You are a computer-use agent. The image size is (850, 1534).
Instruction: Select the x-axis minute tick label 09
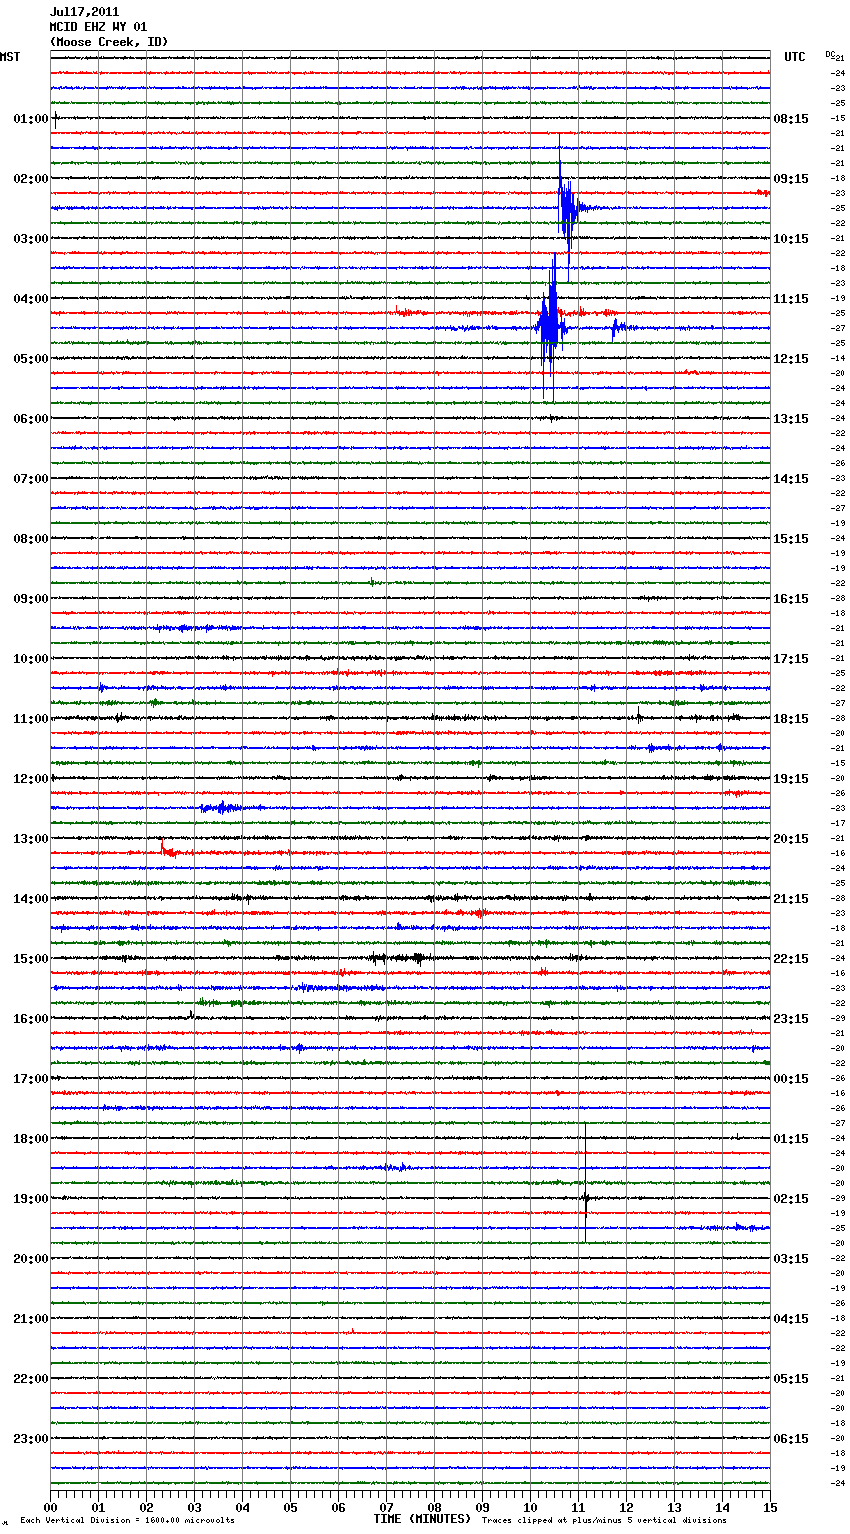point(483,1507)
